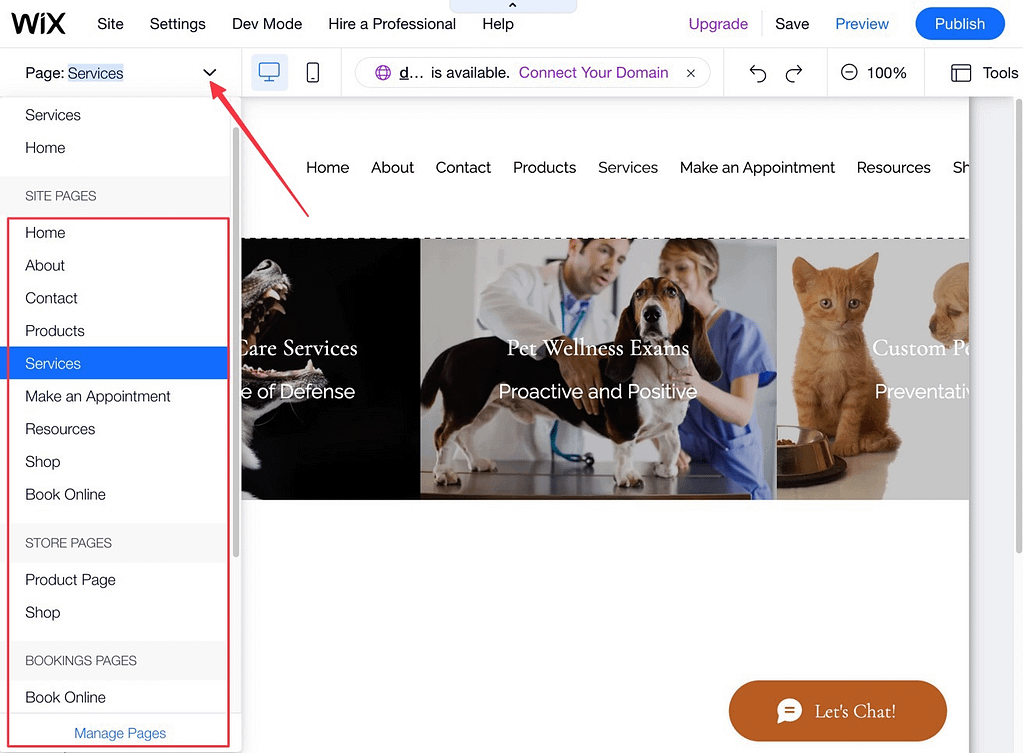Open the Dev Mode menu
1023x753 pixels.
(x=267, y=24)
